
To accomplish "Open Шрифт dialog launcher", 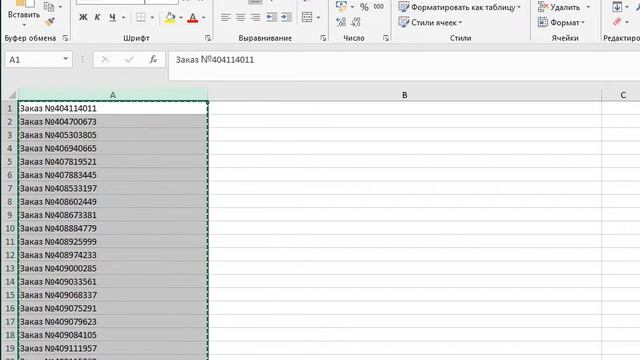I will tap(208, 38).
